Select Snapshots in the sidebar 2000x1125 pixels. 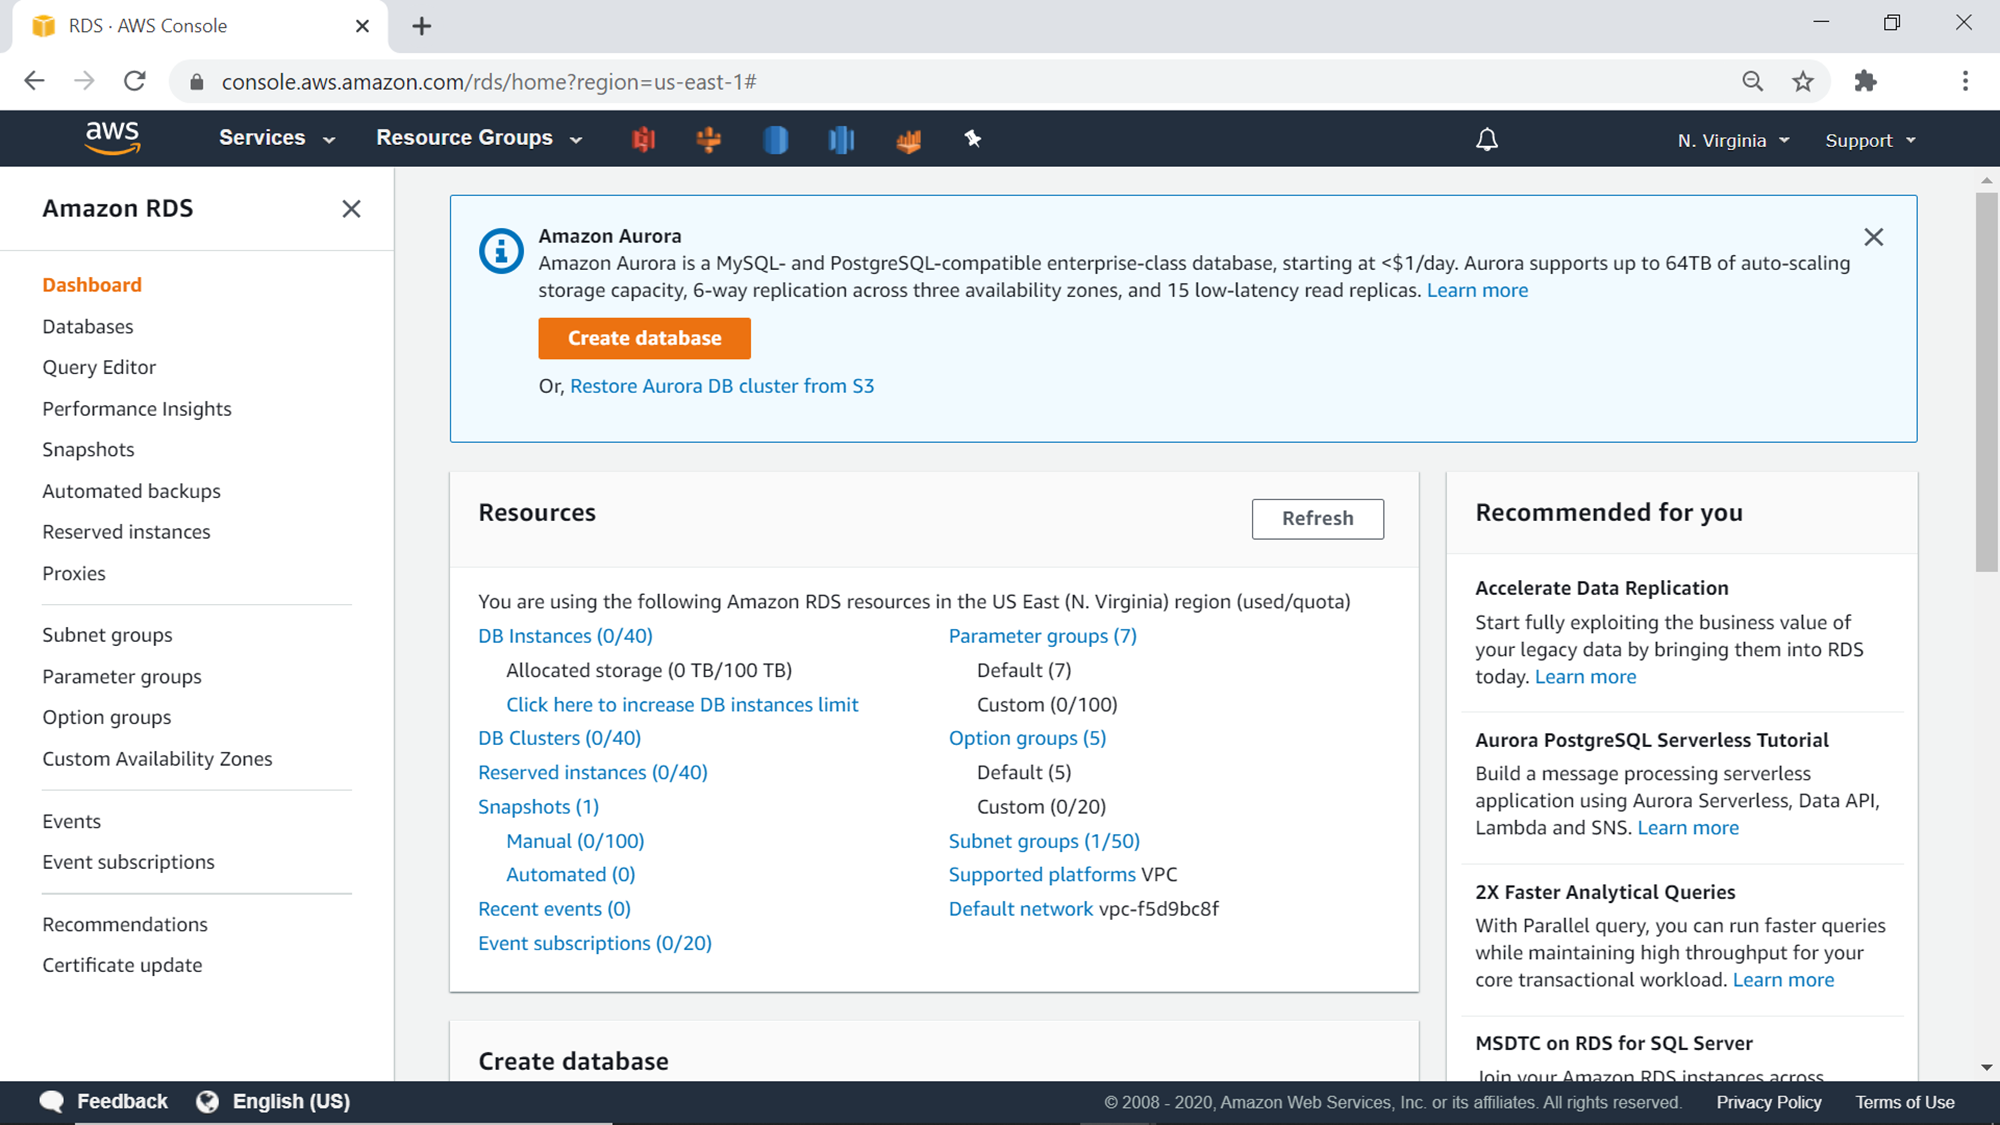click(88, 450)
